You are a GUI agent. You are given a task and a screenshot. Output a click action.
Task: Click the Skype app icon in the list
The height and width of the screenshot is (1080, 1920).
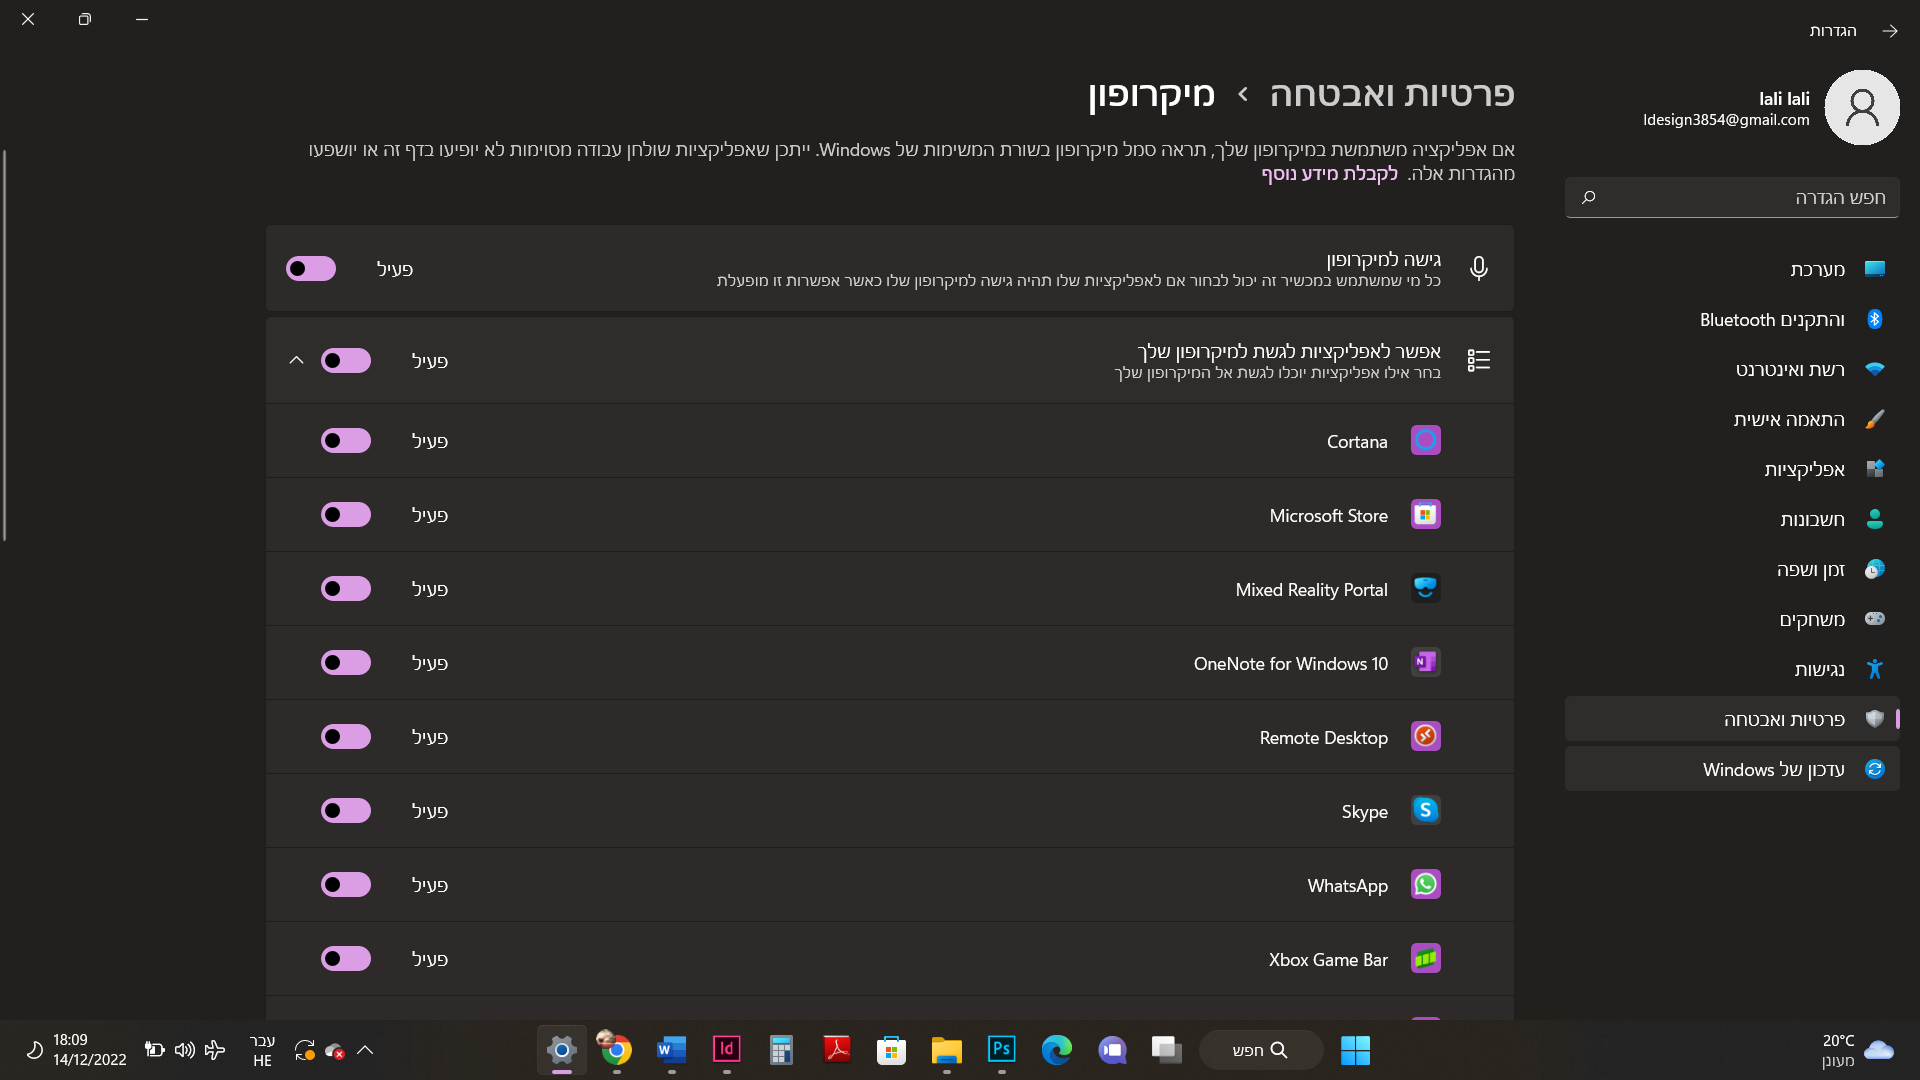(1425, 810)
